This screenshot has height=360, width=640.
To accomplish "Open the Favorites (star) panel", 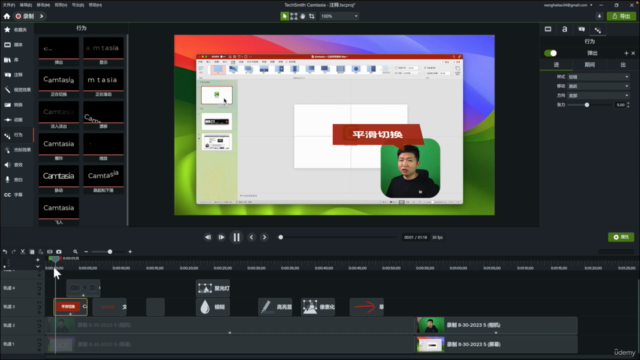I will [x=16, y=30].
